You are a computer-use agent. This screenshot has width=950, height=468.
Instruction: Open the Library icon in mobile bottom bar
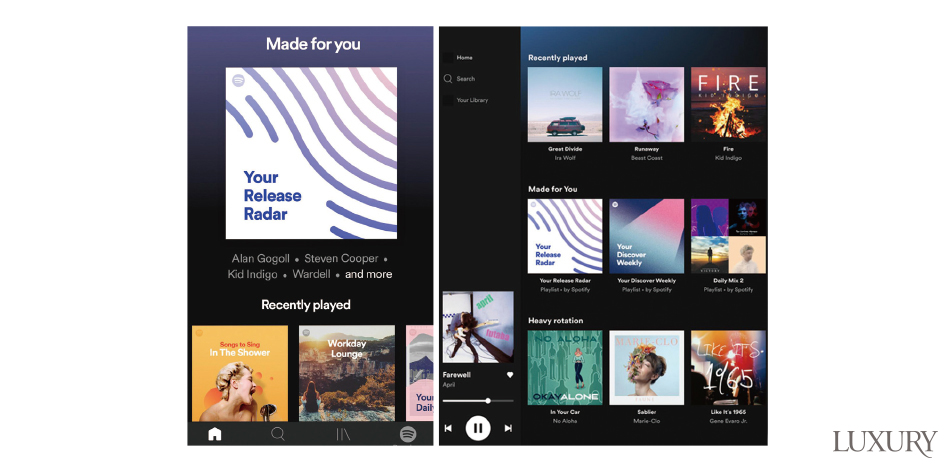[343, 434]
